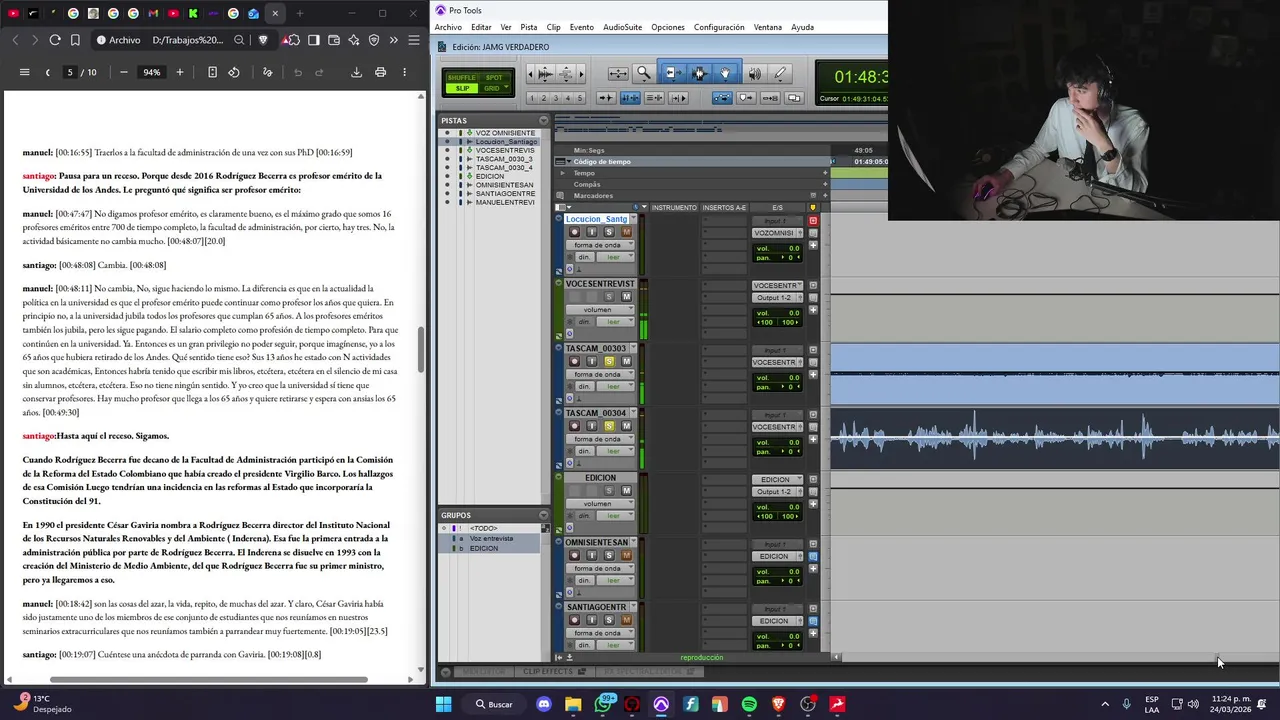Open the Evento menu
Image resolution: width=1280 pixels, height=720 pixels.
coord(581,27)
